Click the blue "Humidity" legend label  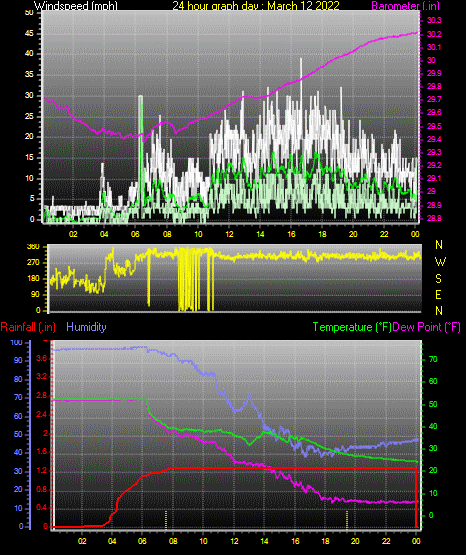tap(86, 327)
